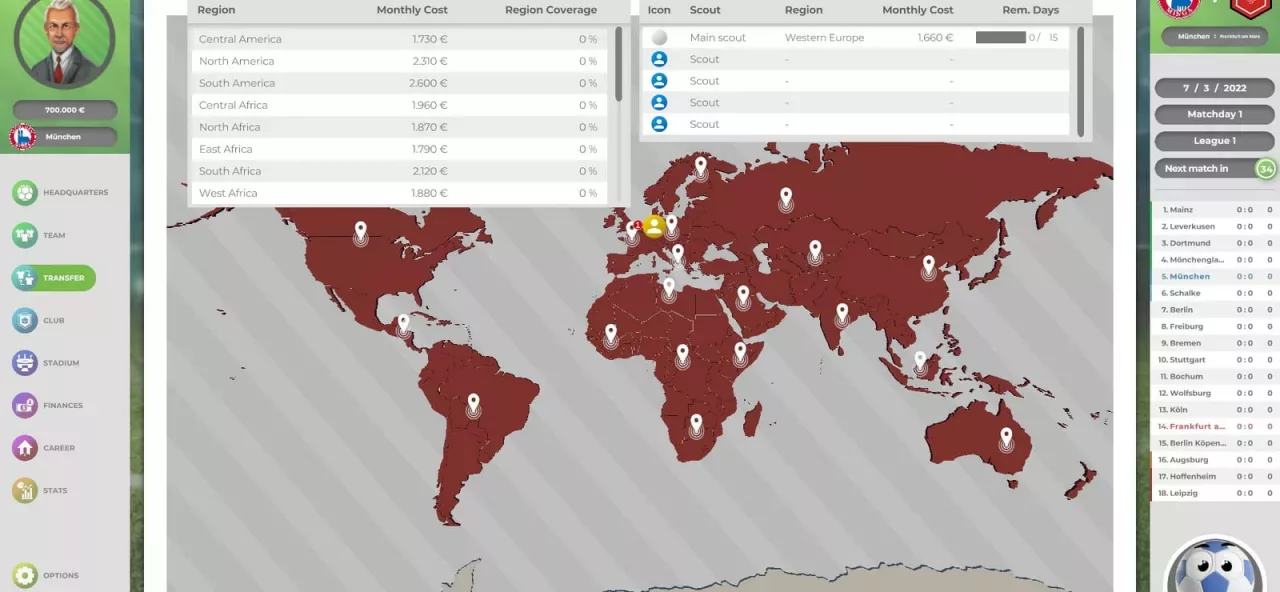Screen dimensions: 1280x592
Task: Click the yellow scout marker over Europe
Action: click(x=654, y=226)
